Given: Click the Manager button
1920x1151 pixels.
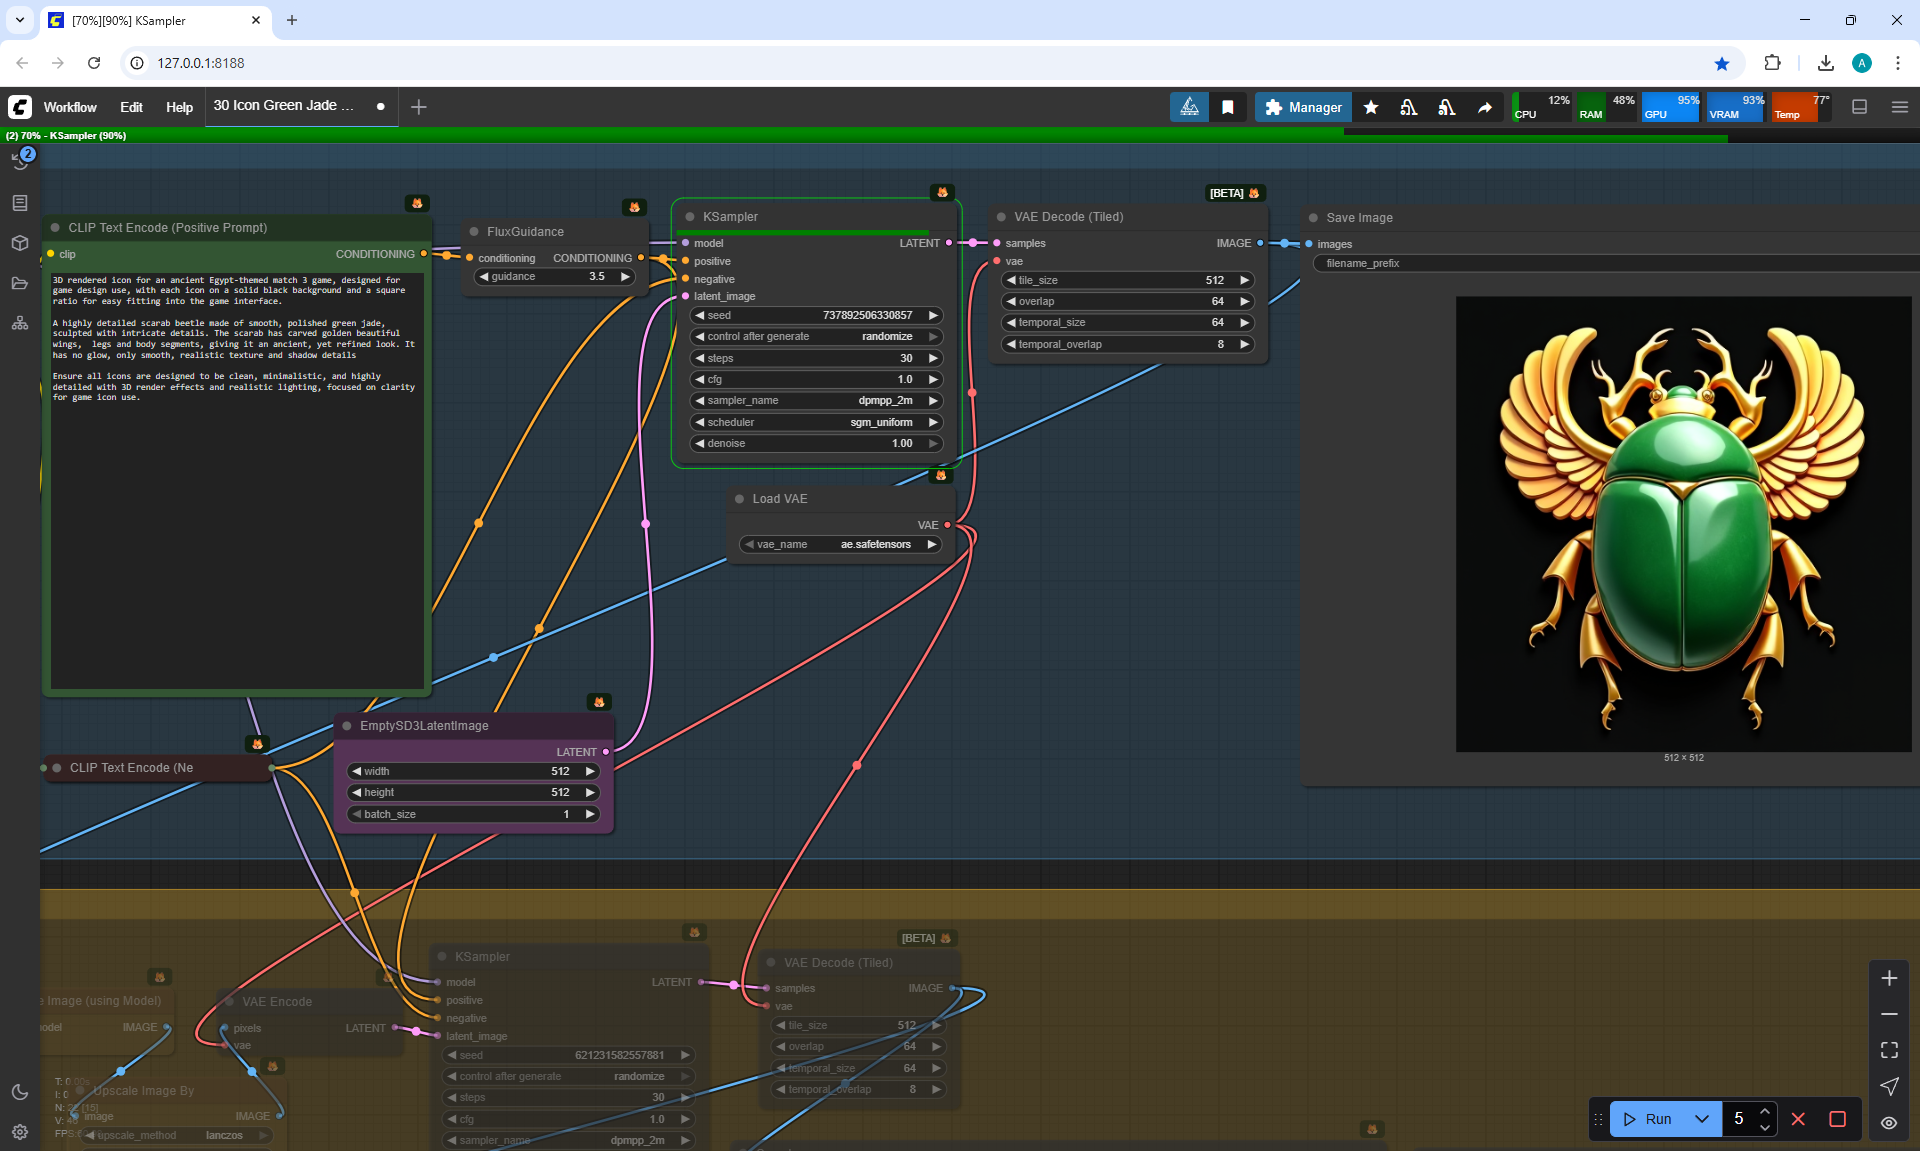Looking at the screenshot, I should click(x=1303, y=107).
